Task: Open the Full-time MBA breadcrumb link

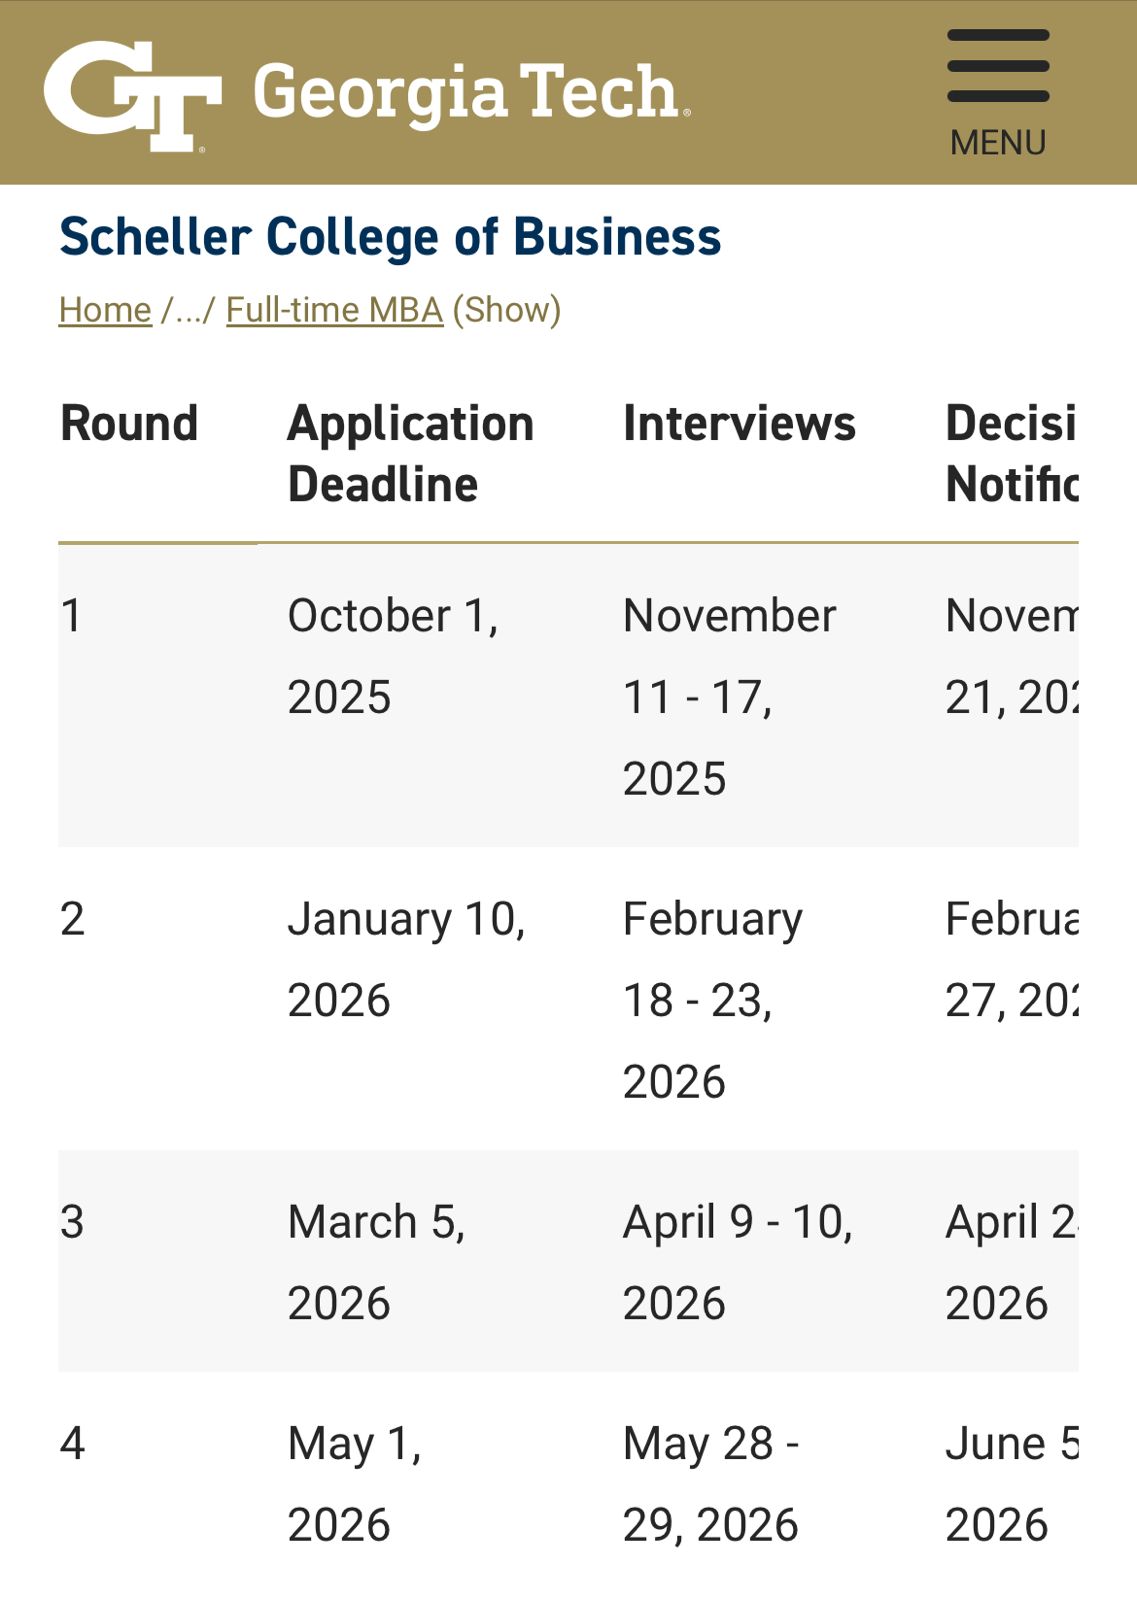Action: (x=334, y=310)
